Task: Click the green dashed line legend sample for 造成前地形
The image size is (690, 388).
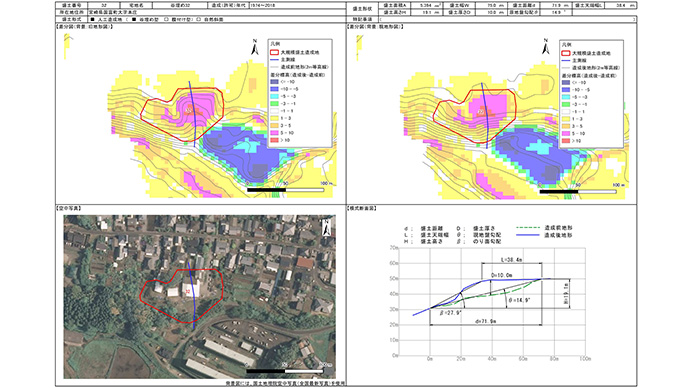Action: click(528, 228)
